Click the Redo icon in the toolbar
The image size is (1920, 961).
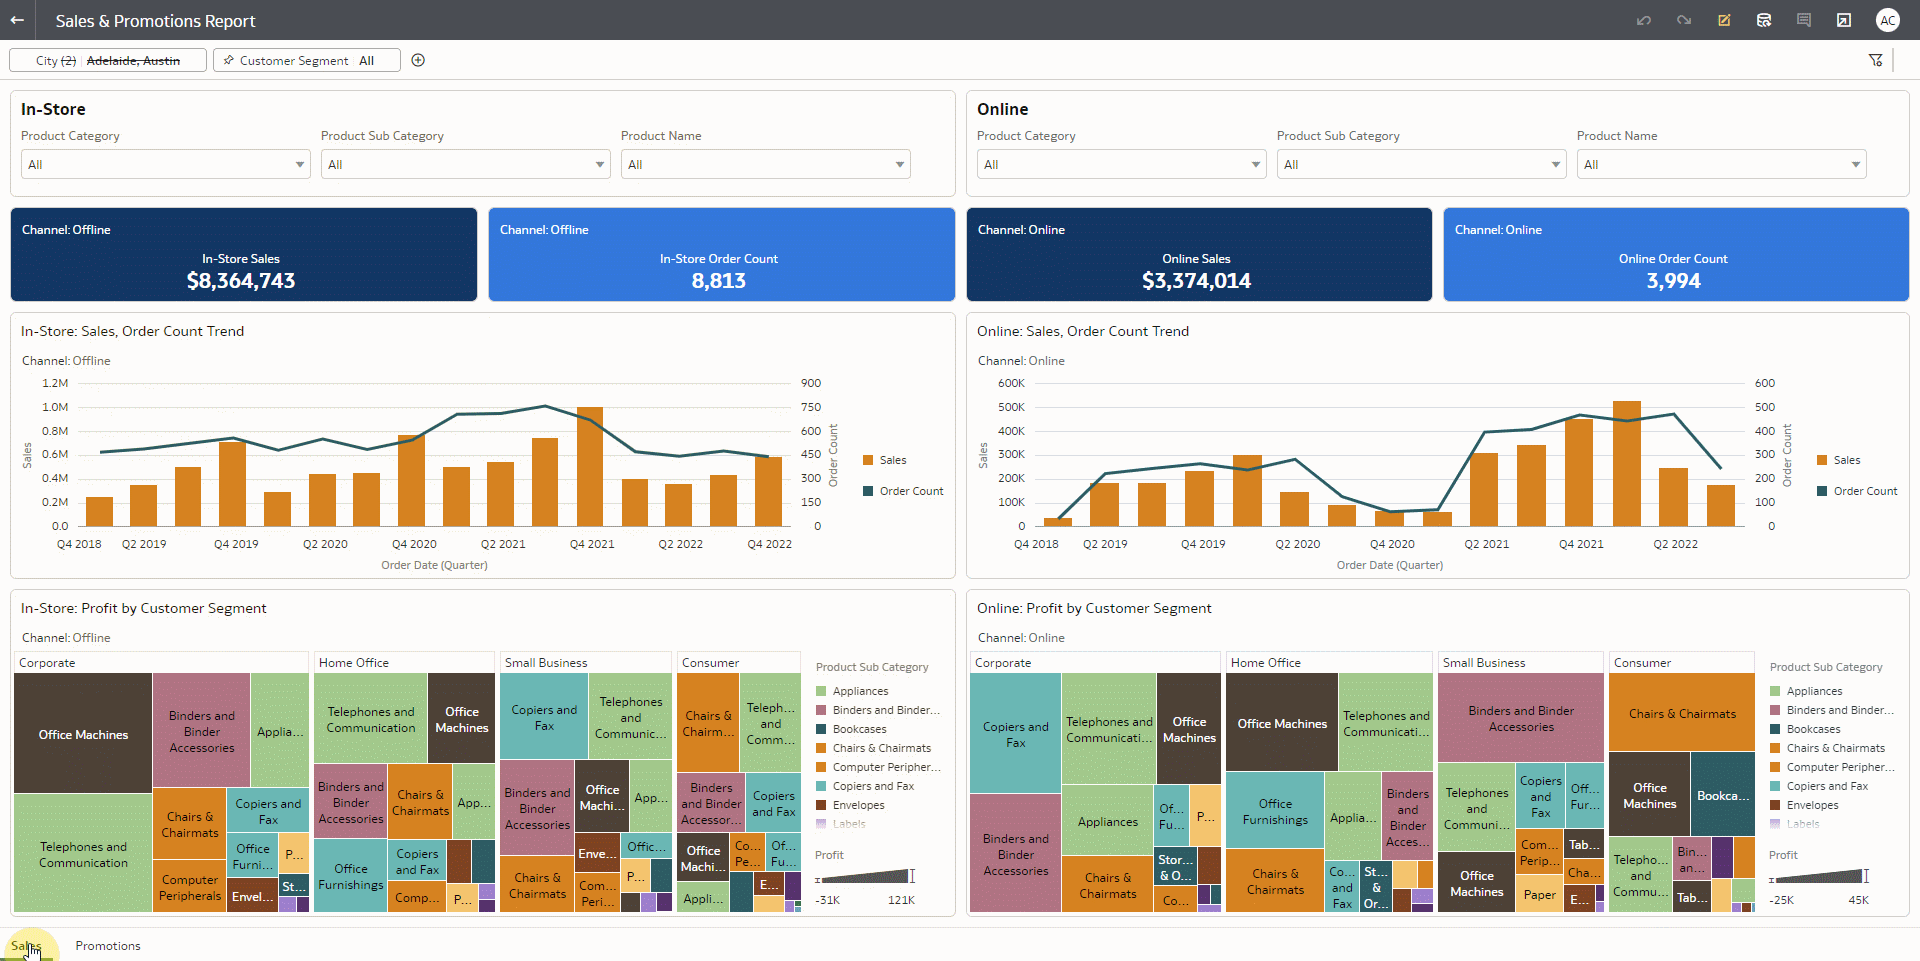click(1684, 20)
